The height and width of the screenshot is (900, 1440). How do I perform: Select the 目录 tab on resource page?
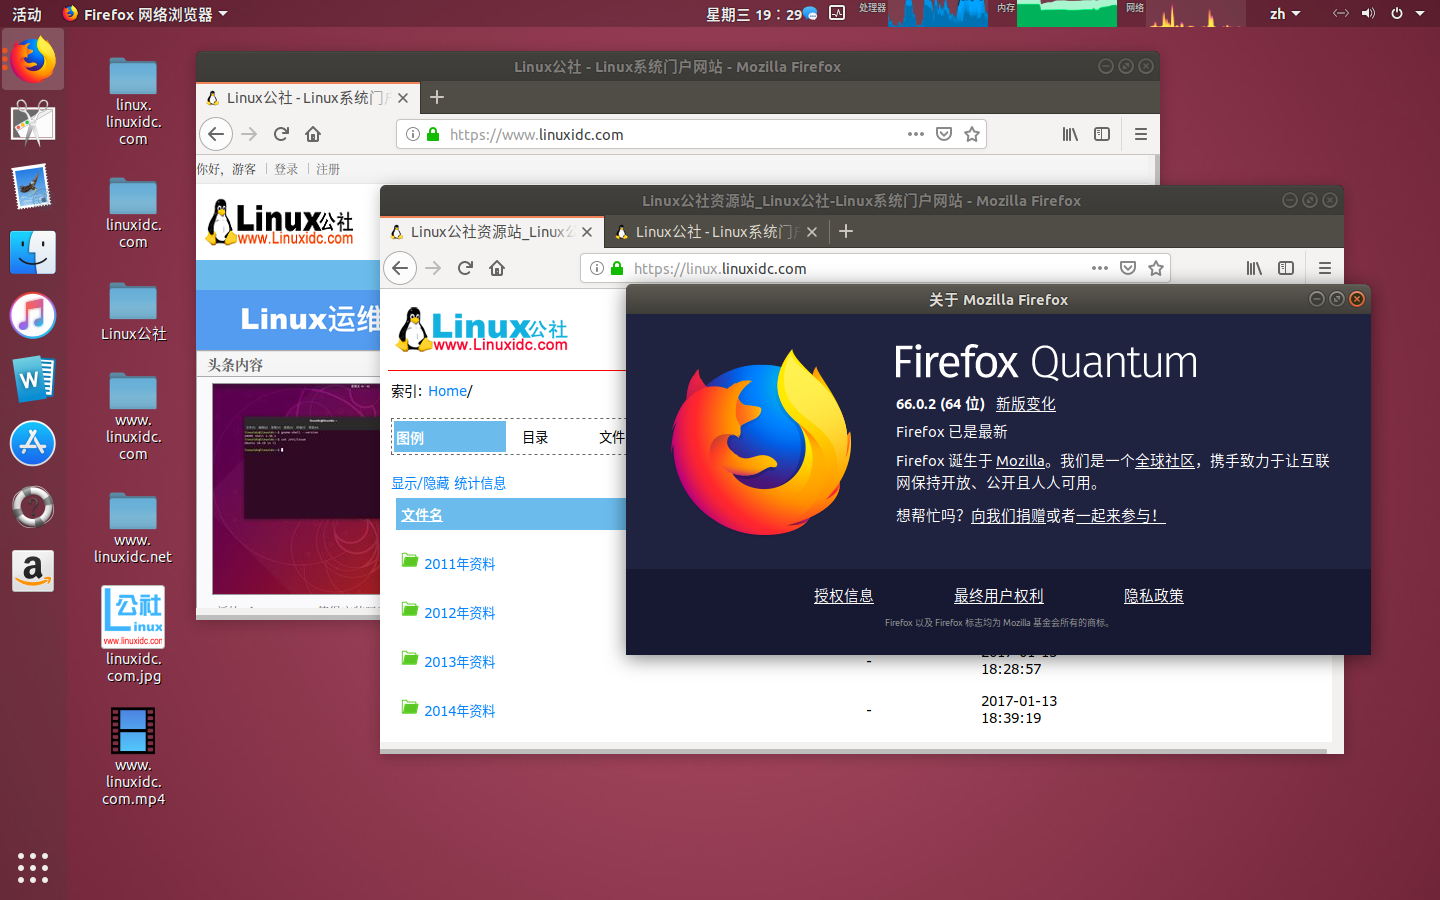[536, 437]
